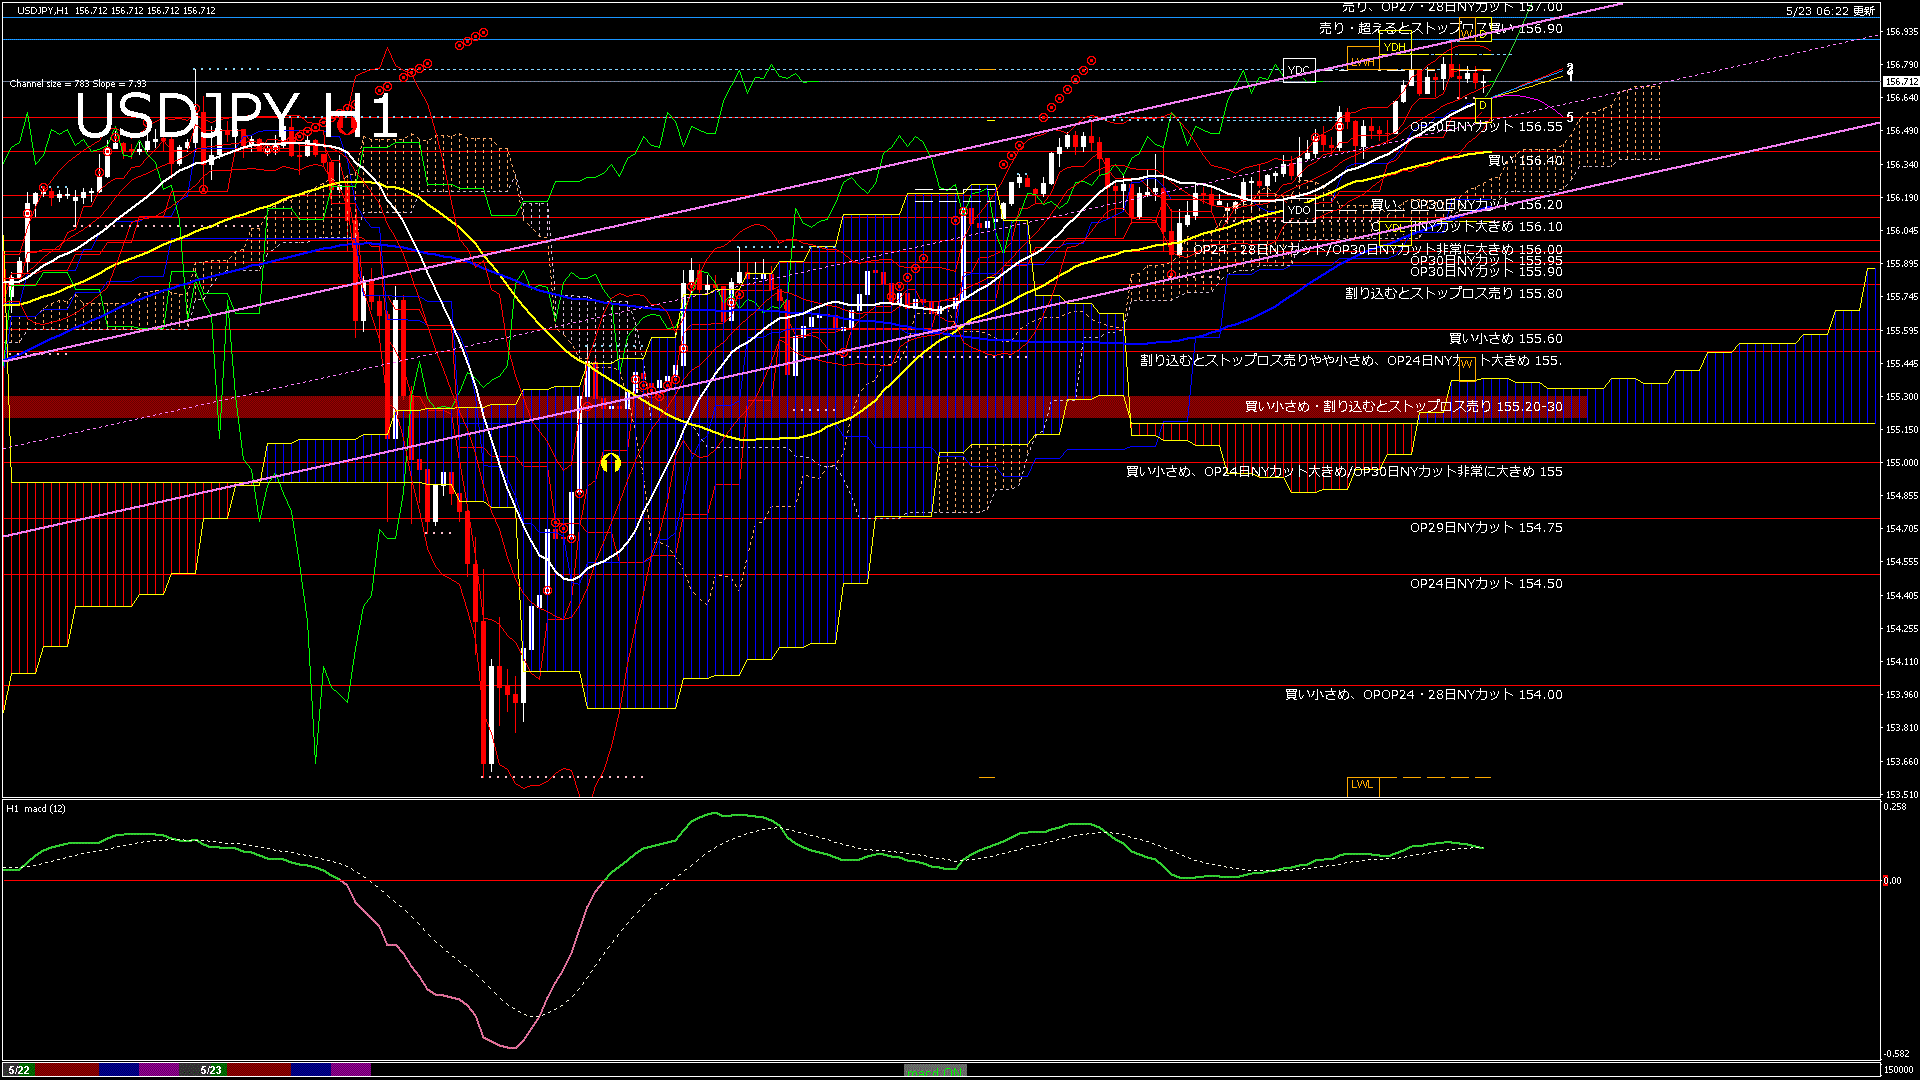Click the YDH label box
This screenshot has height=1080, width=1920.
[1394, 47]
